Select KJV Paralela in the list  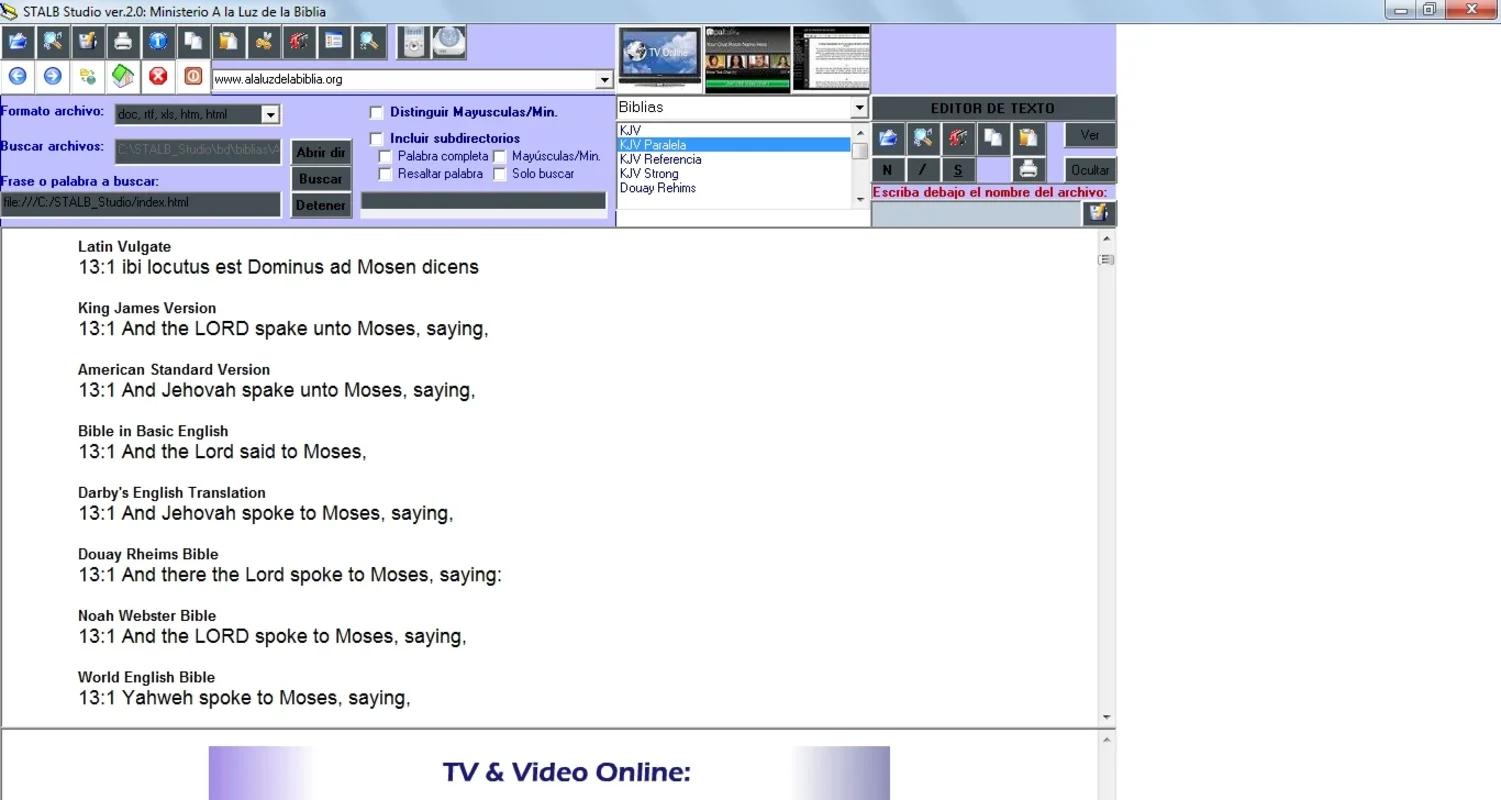[x=734, y=145]
